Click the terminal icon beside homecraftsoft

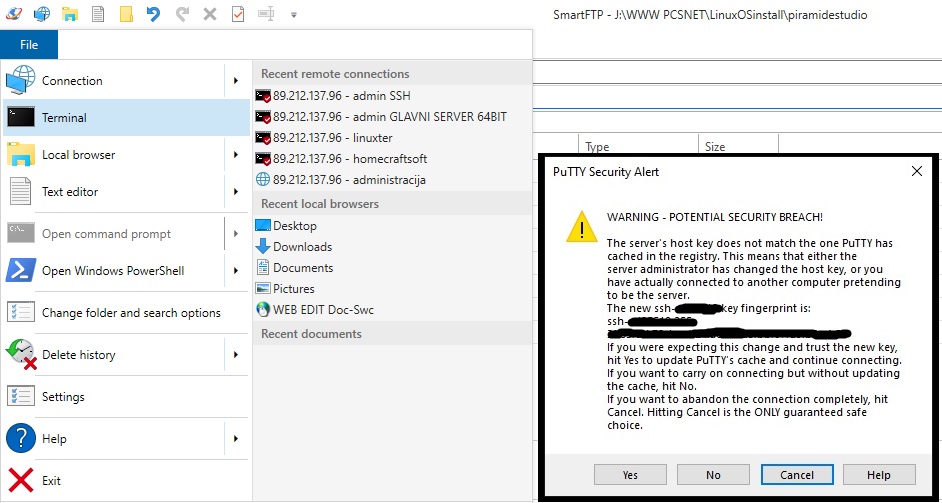click(263, 159)
